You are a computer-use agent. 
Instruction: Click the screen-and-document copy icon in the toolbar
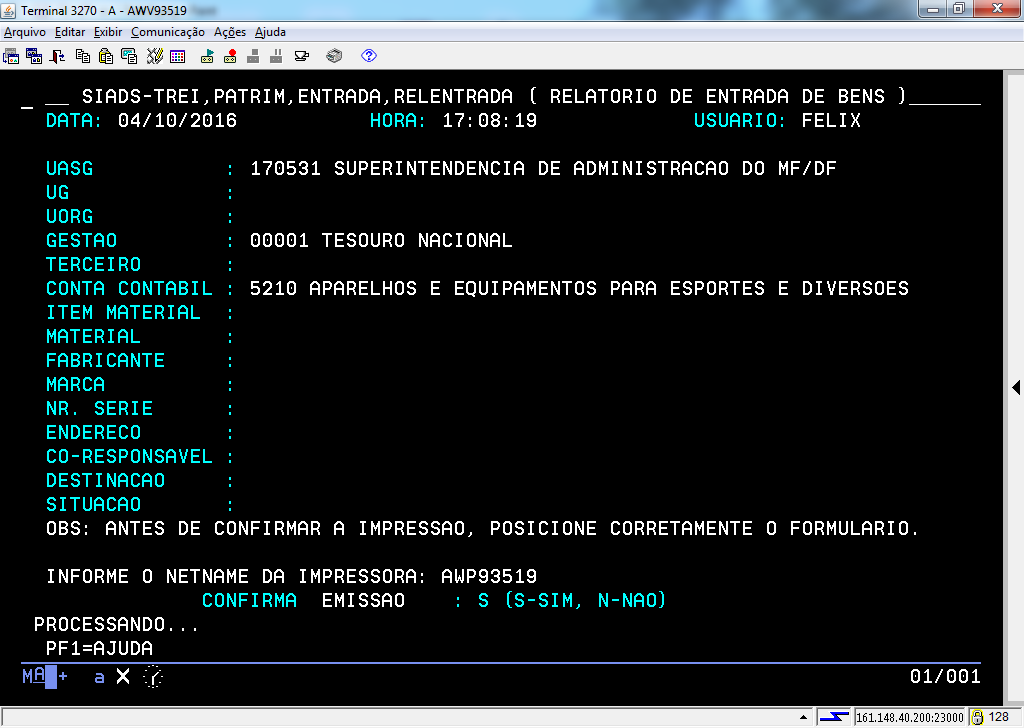(129, 56)
